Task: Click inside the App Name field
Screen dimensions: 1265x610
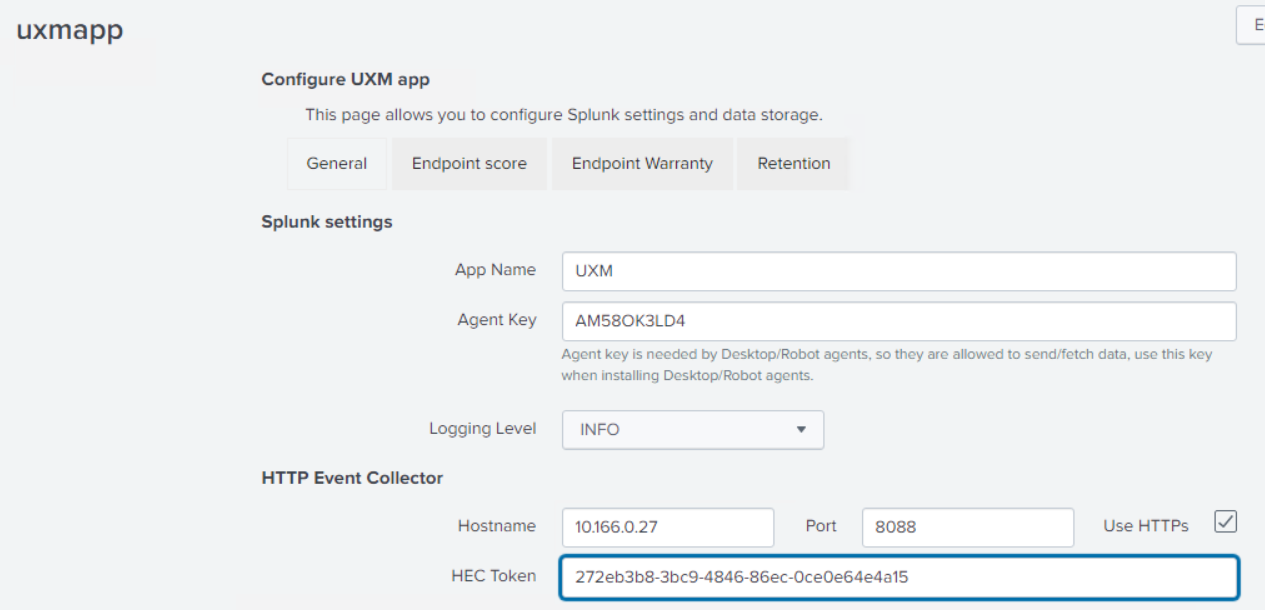Action: (x=898, y=270)
